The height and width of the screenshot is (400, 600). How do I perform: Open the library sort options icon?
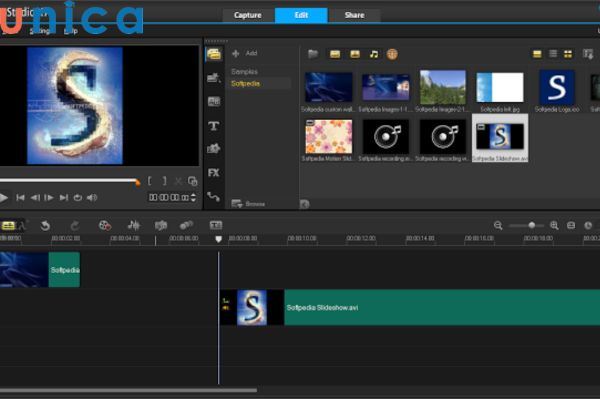pyautogui.click(x=588, y=54)
